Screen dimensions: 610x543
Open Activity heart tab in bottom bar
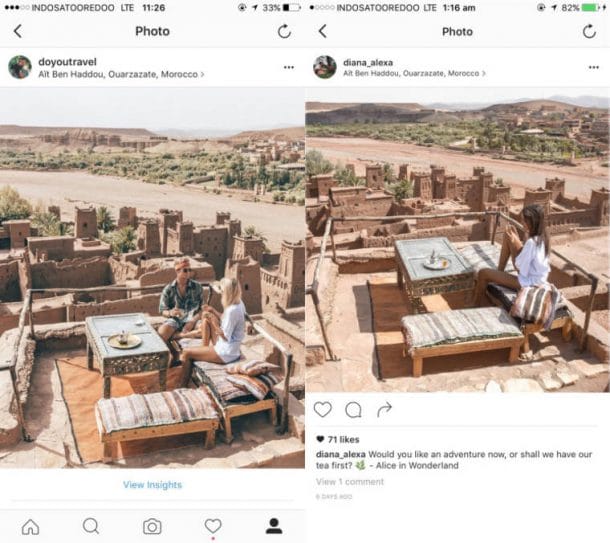[213, 526]
